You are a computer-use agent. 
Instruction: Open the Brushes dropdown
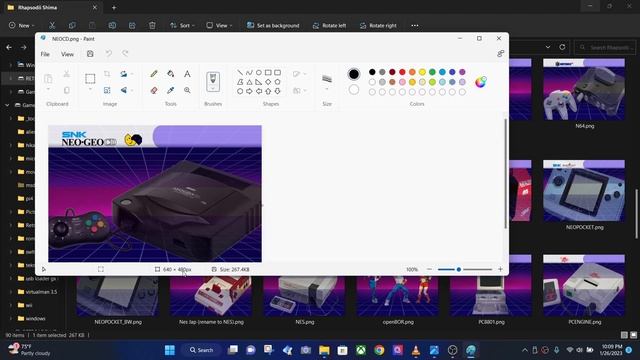click(x=213, y=88)
